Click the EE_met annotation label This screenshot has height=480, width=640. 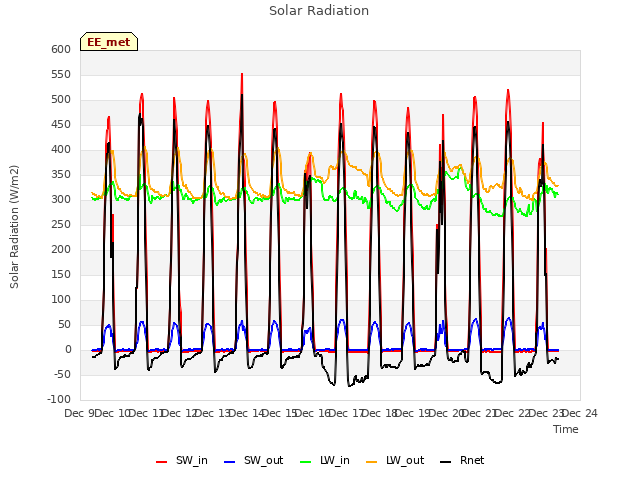click(x=109, y=42)
